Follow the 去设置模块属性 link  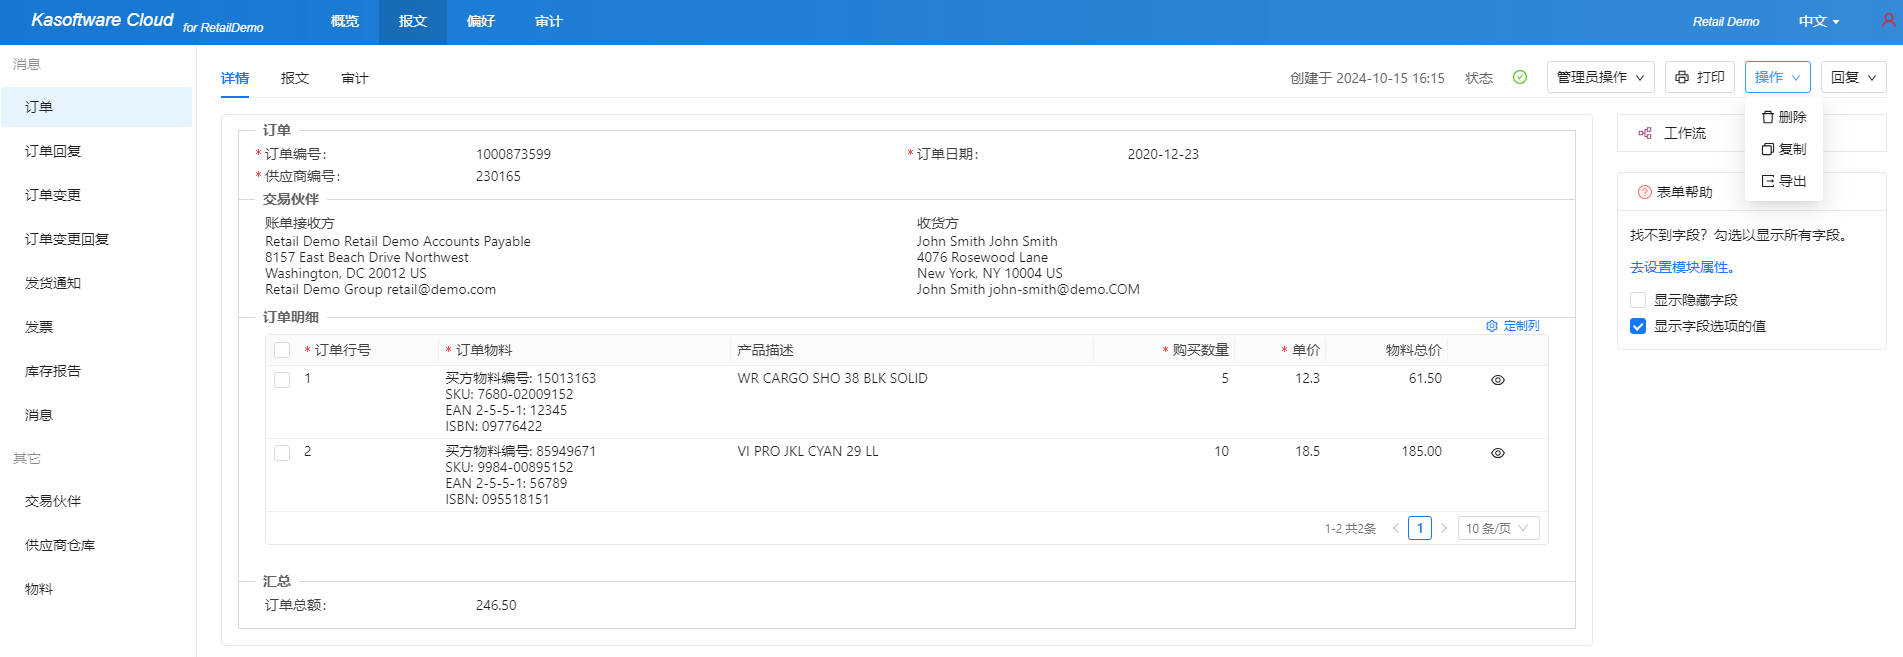[x=1682, y=267]
